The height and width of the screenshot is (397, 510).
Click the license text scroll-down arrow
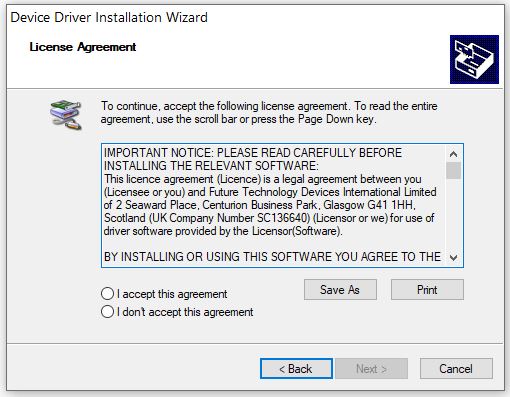click(453, 257)
